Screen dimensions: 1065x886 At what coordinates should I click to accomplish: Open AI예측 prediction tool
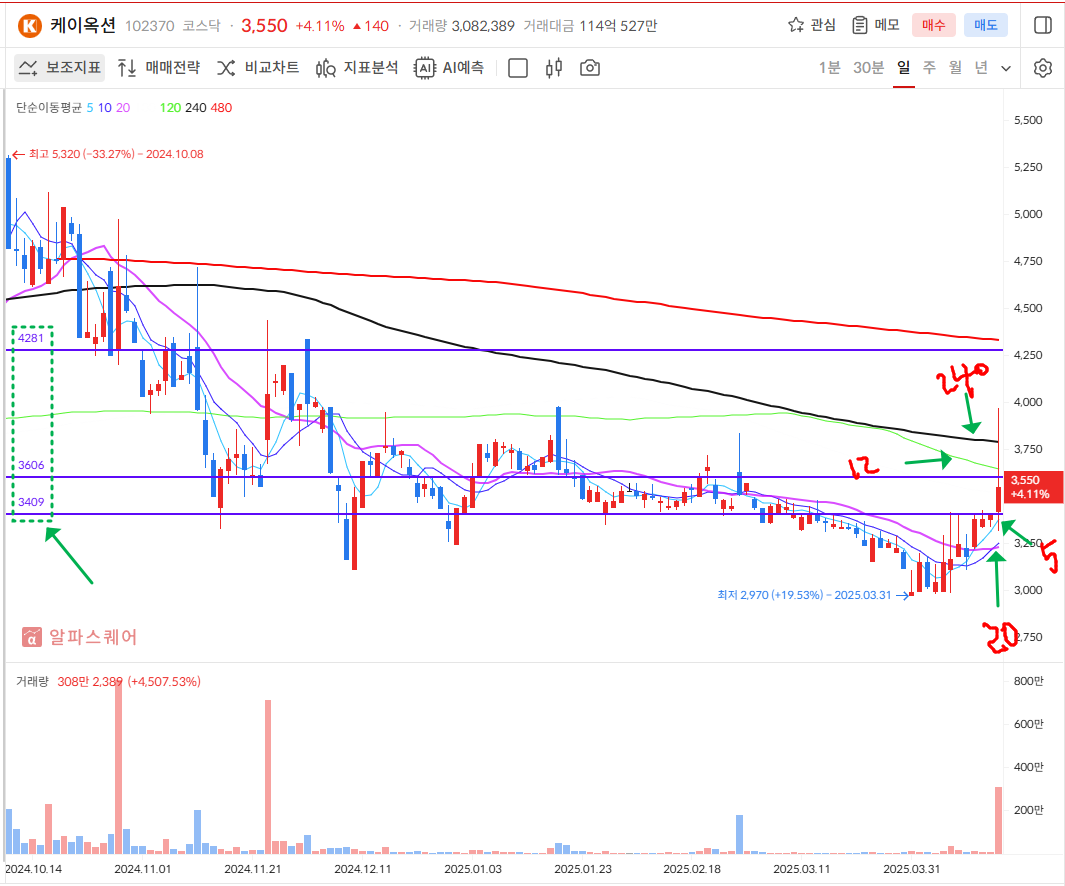(449, 68)
